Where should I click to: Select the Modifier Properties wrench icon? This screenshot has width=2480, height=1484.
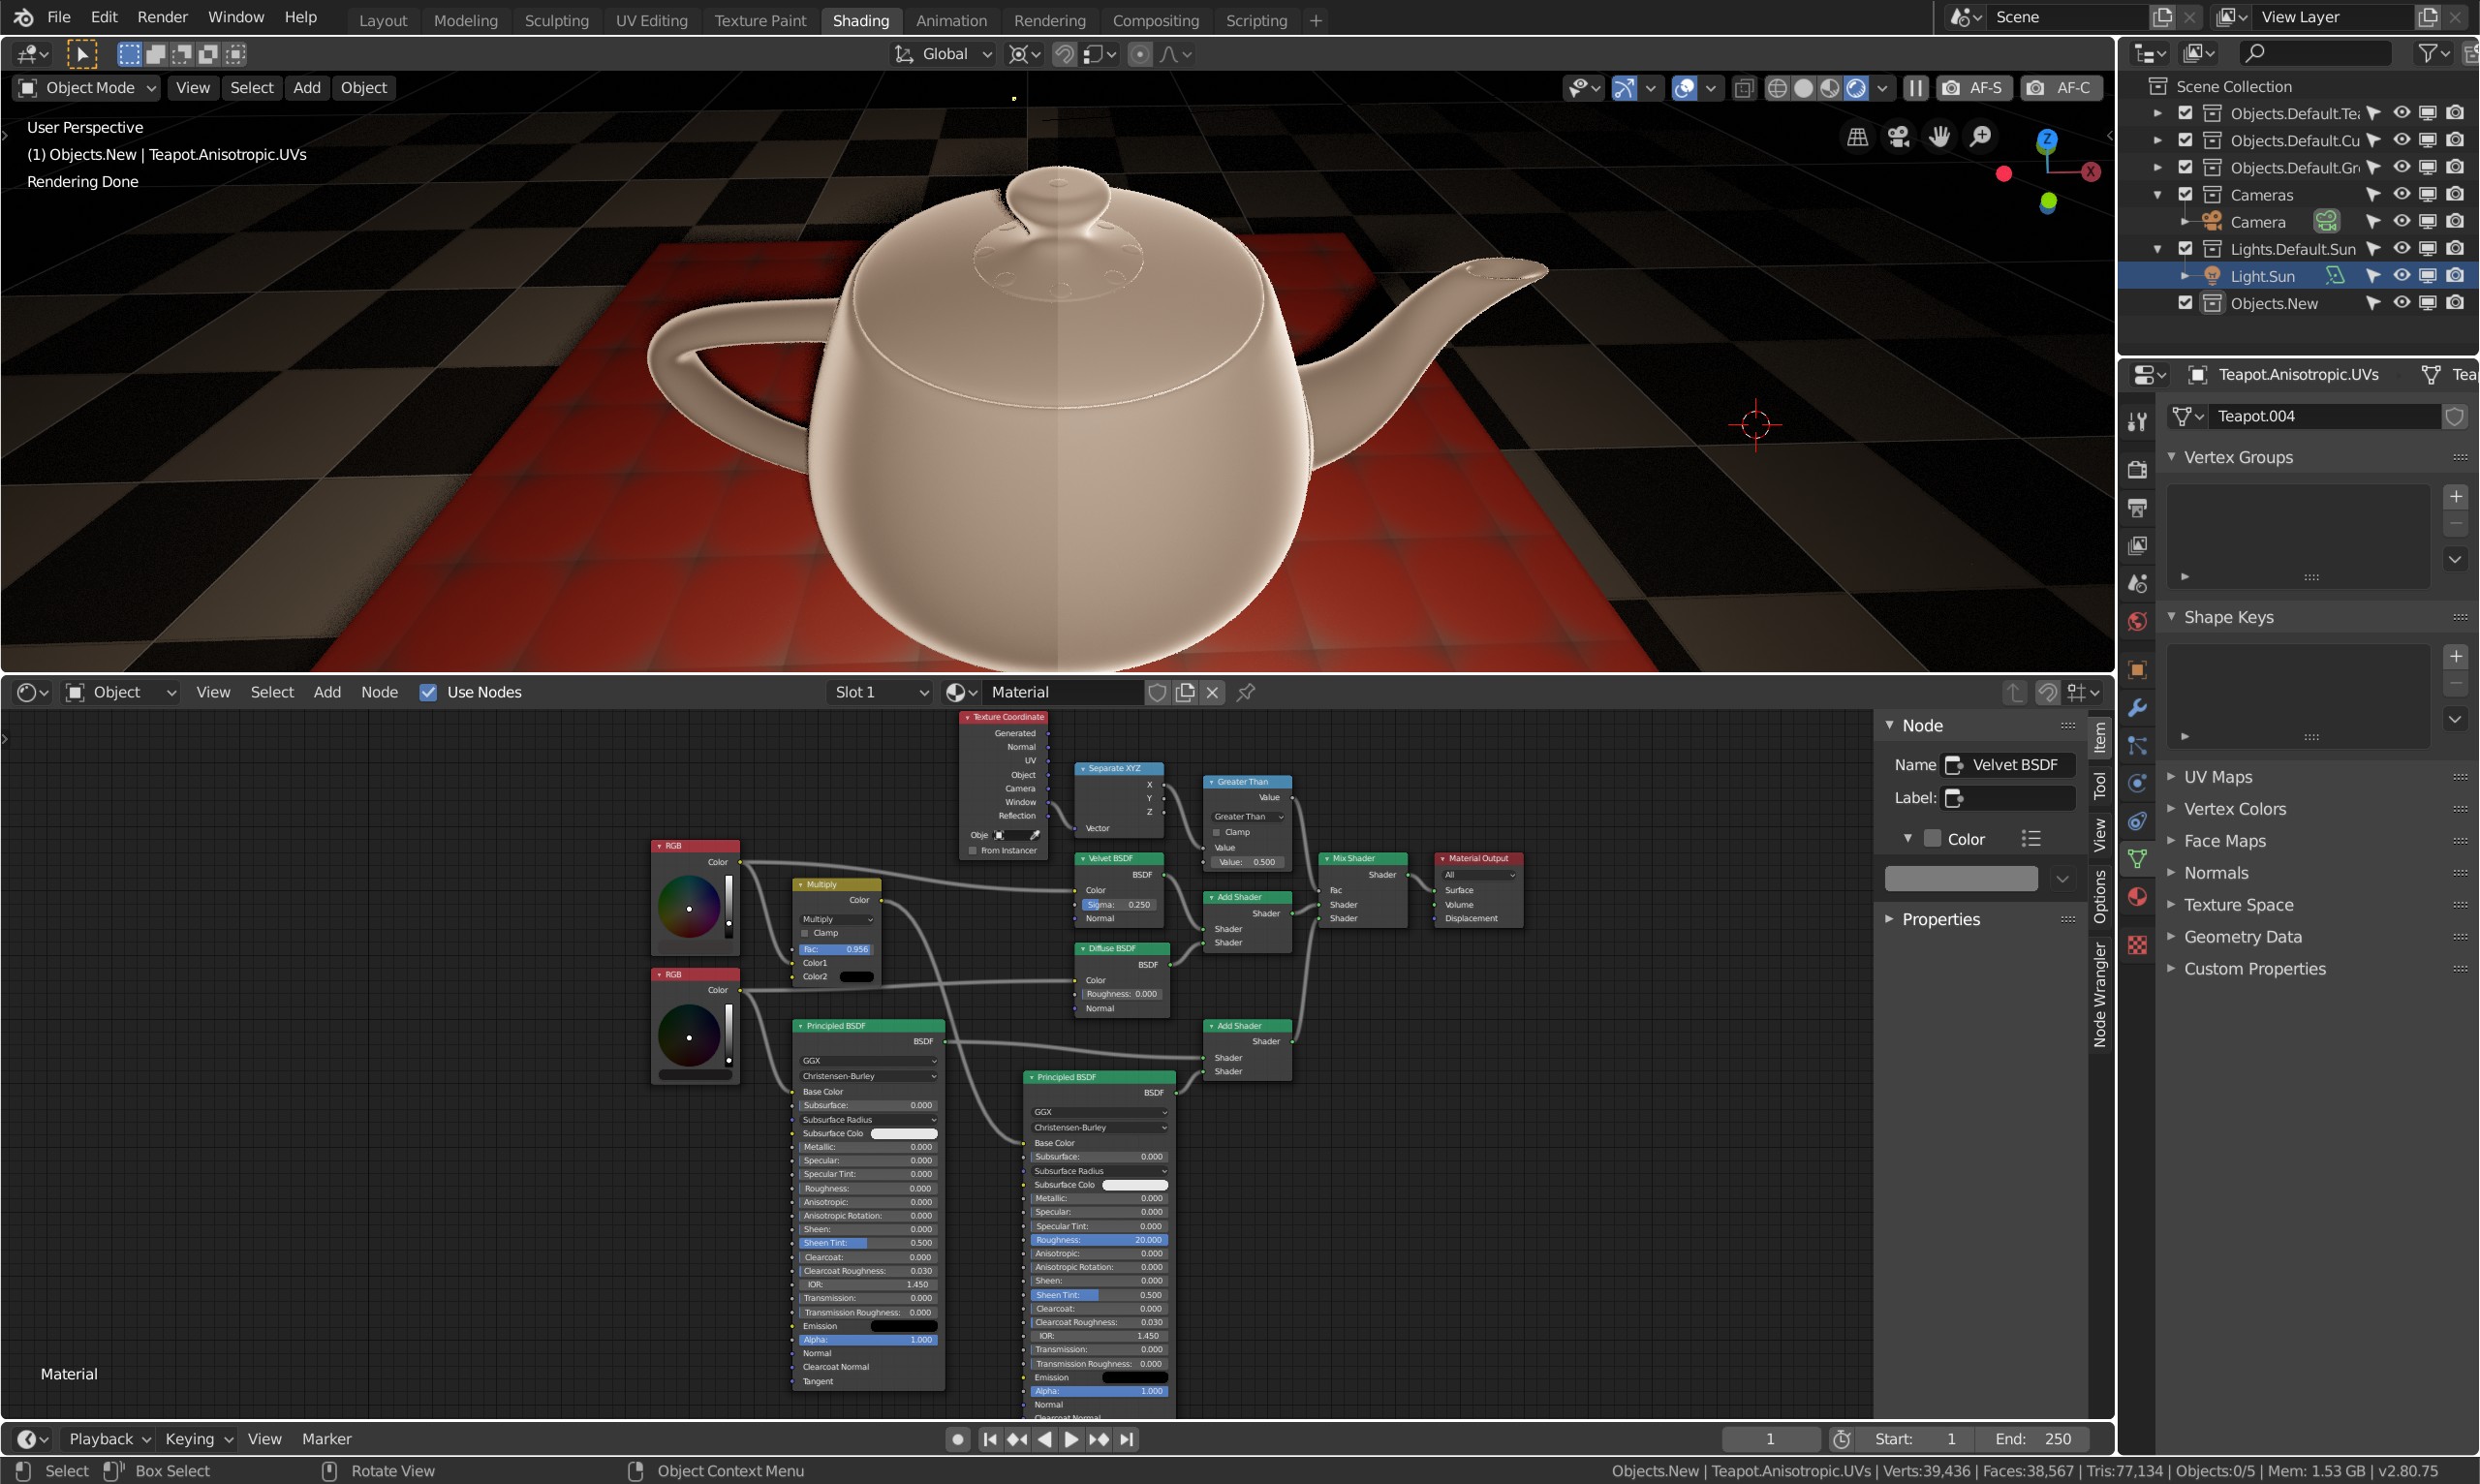(x=2137, y=707)
